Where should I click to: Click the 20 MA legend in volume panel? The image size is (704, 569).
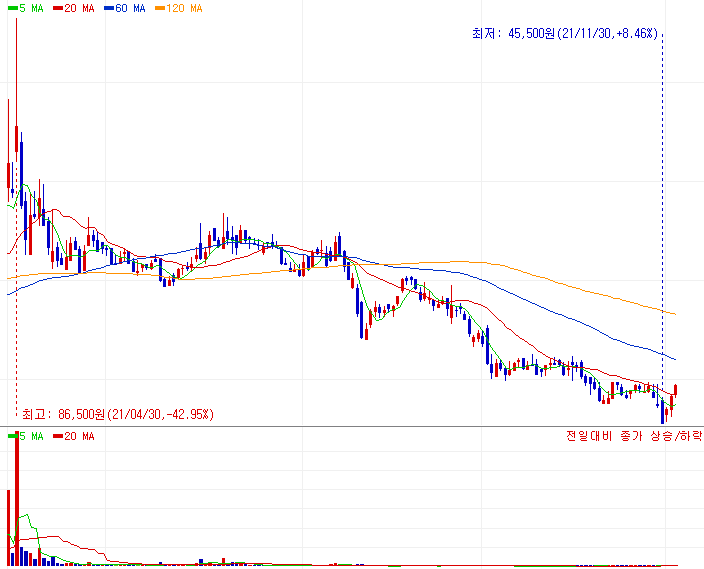(74, 436)
